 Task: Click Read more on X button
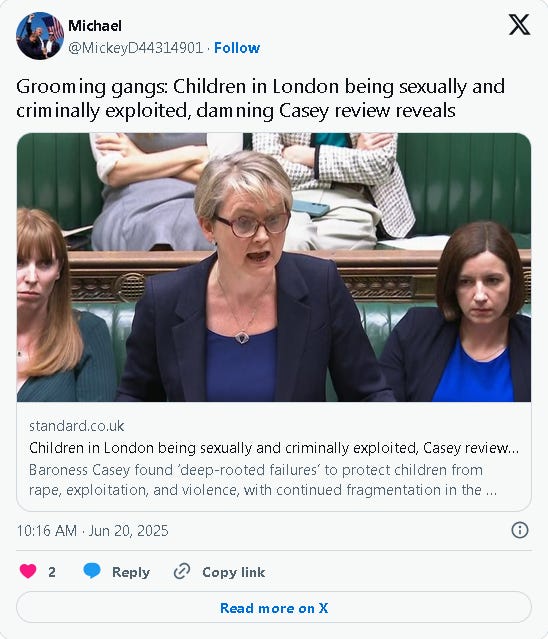point(274,608)
